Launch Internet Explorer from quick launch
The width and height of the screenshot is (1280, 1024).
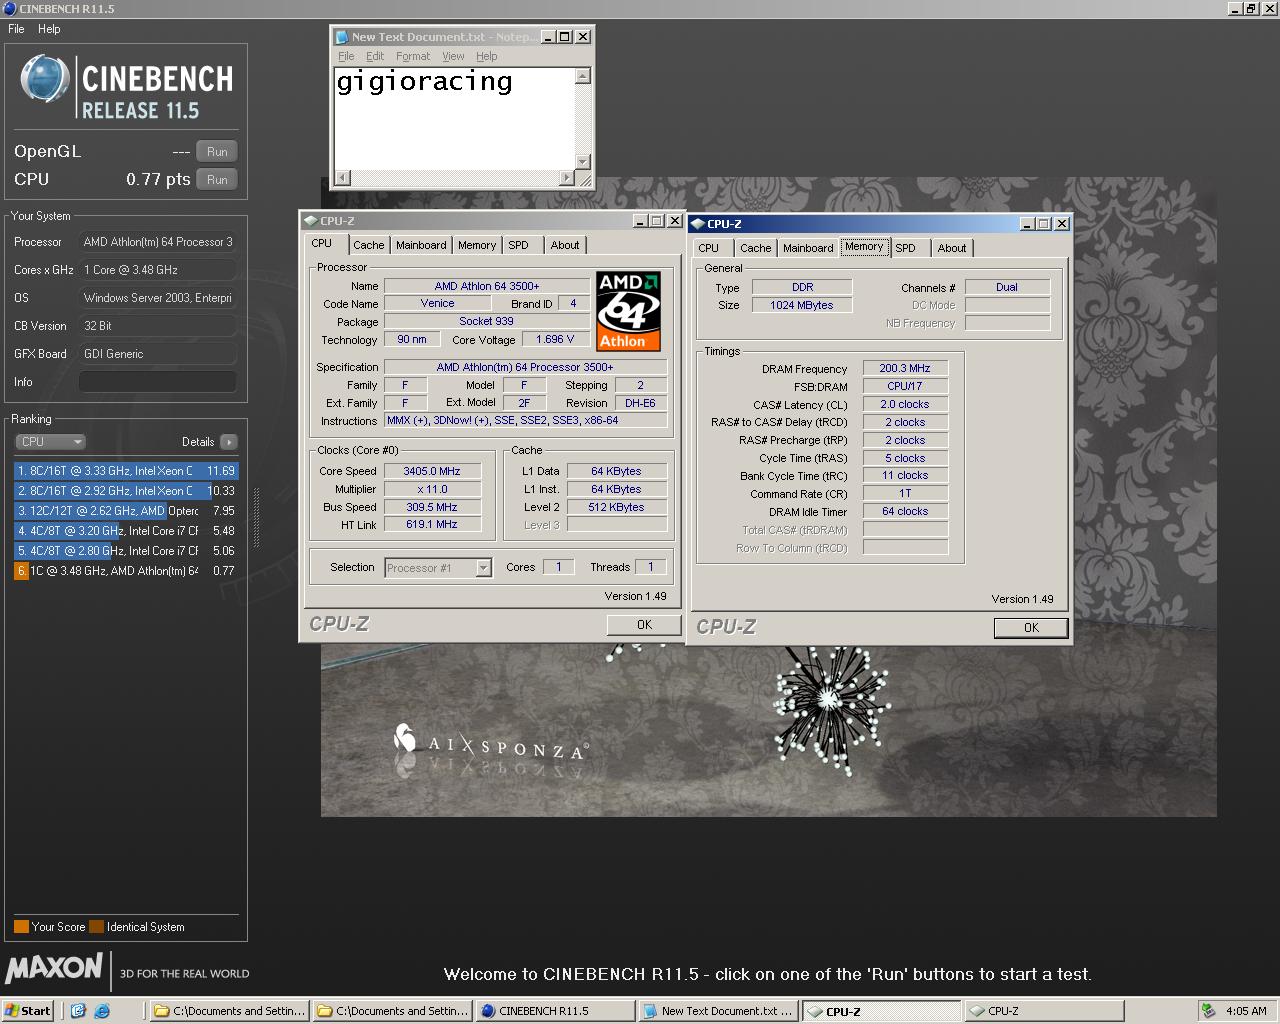tap(101, 1011)
